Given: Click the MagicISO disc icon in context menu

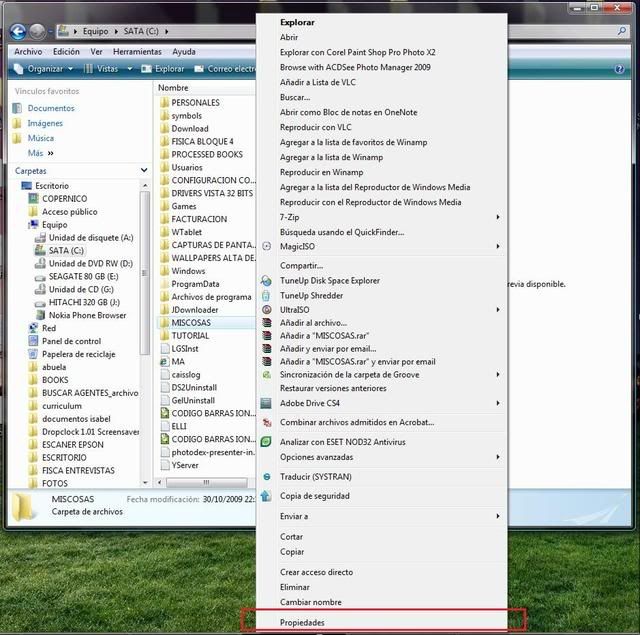Looking at the screenshot, I should click(266, 246).
